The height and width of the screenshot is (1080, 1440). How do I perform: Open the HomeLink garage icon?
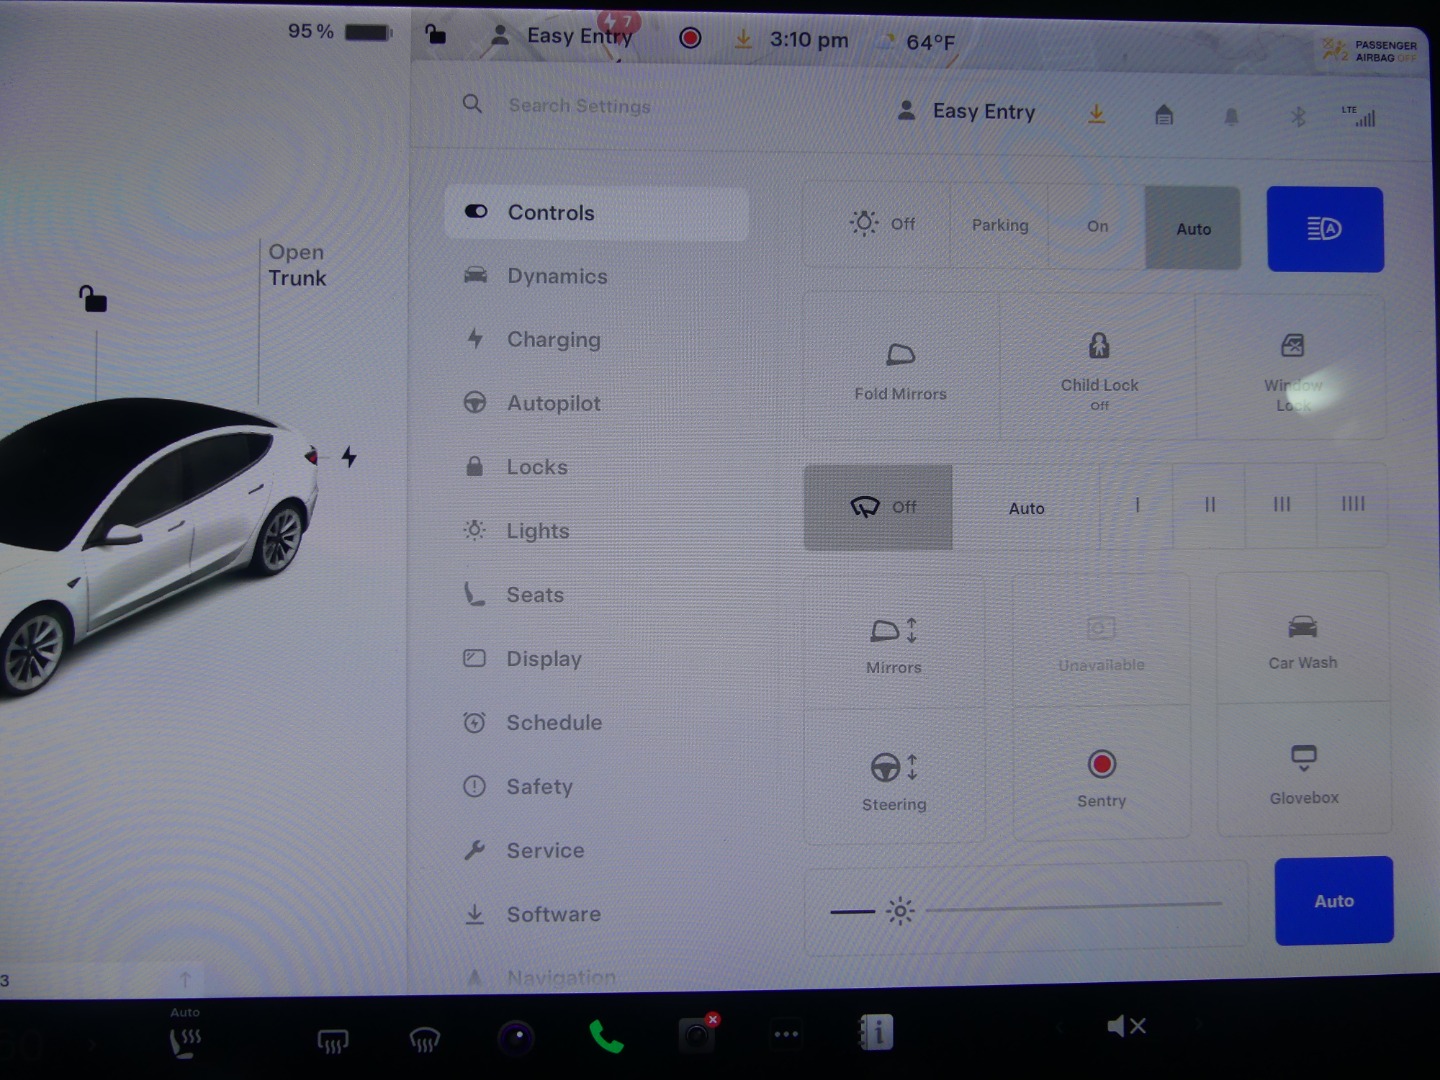(1163, 116)
